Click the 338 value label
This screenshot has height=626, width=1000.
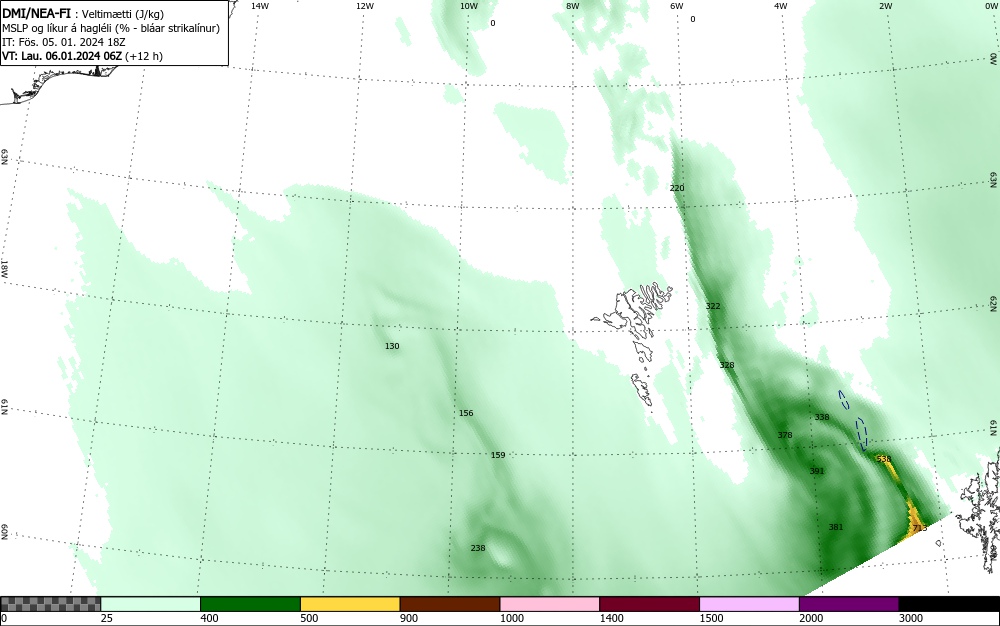coord(822,417)
